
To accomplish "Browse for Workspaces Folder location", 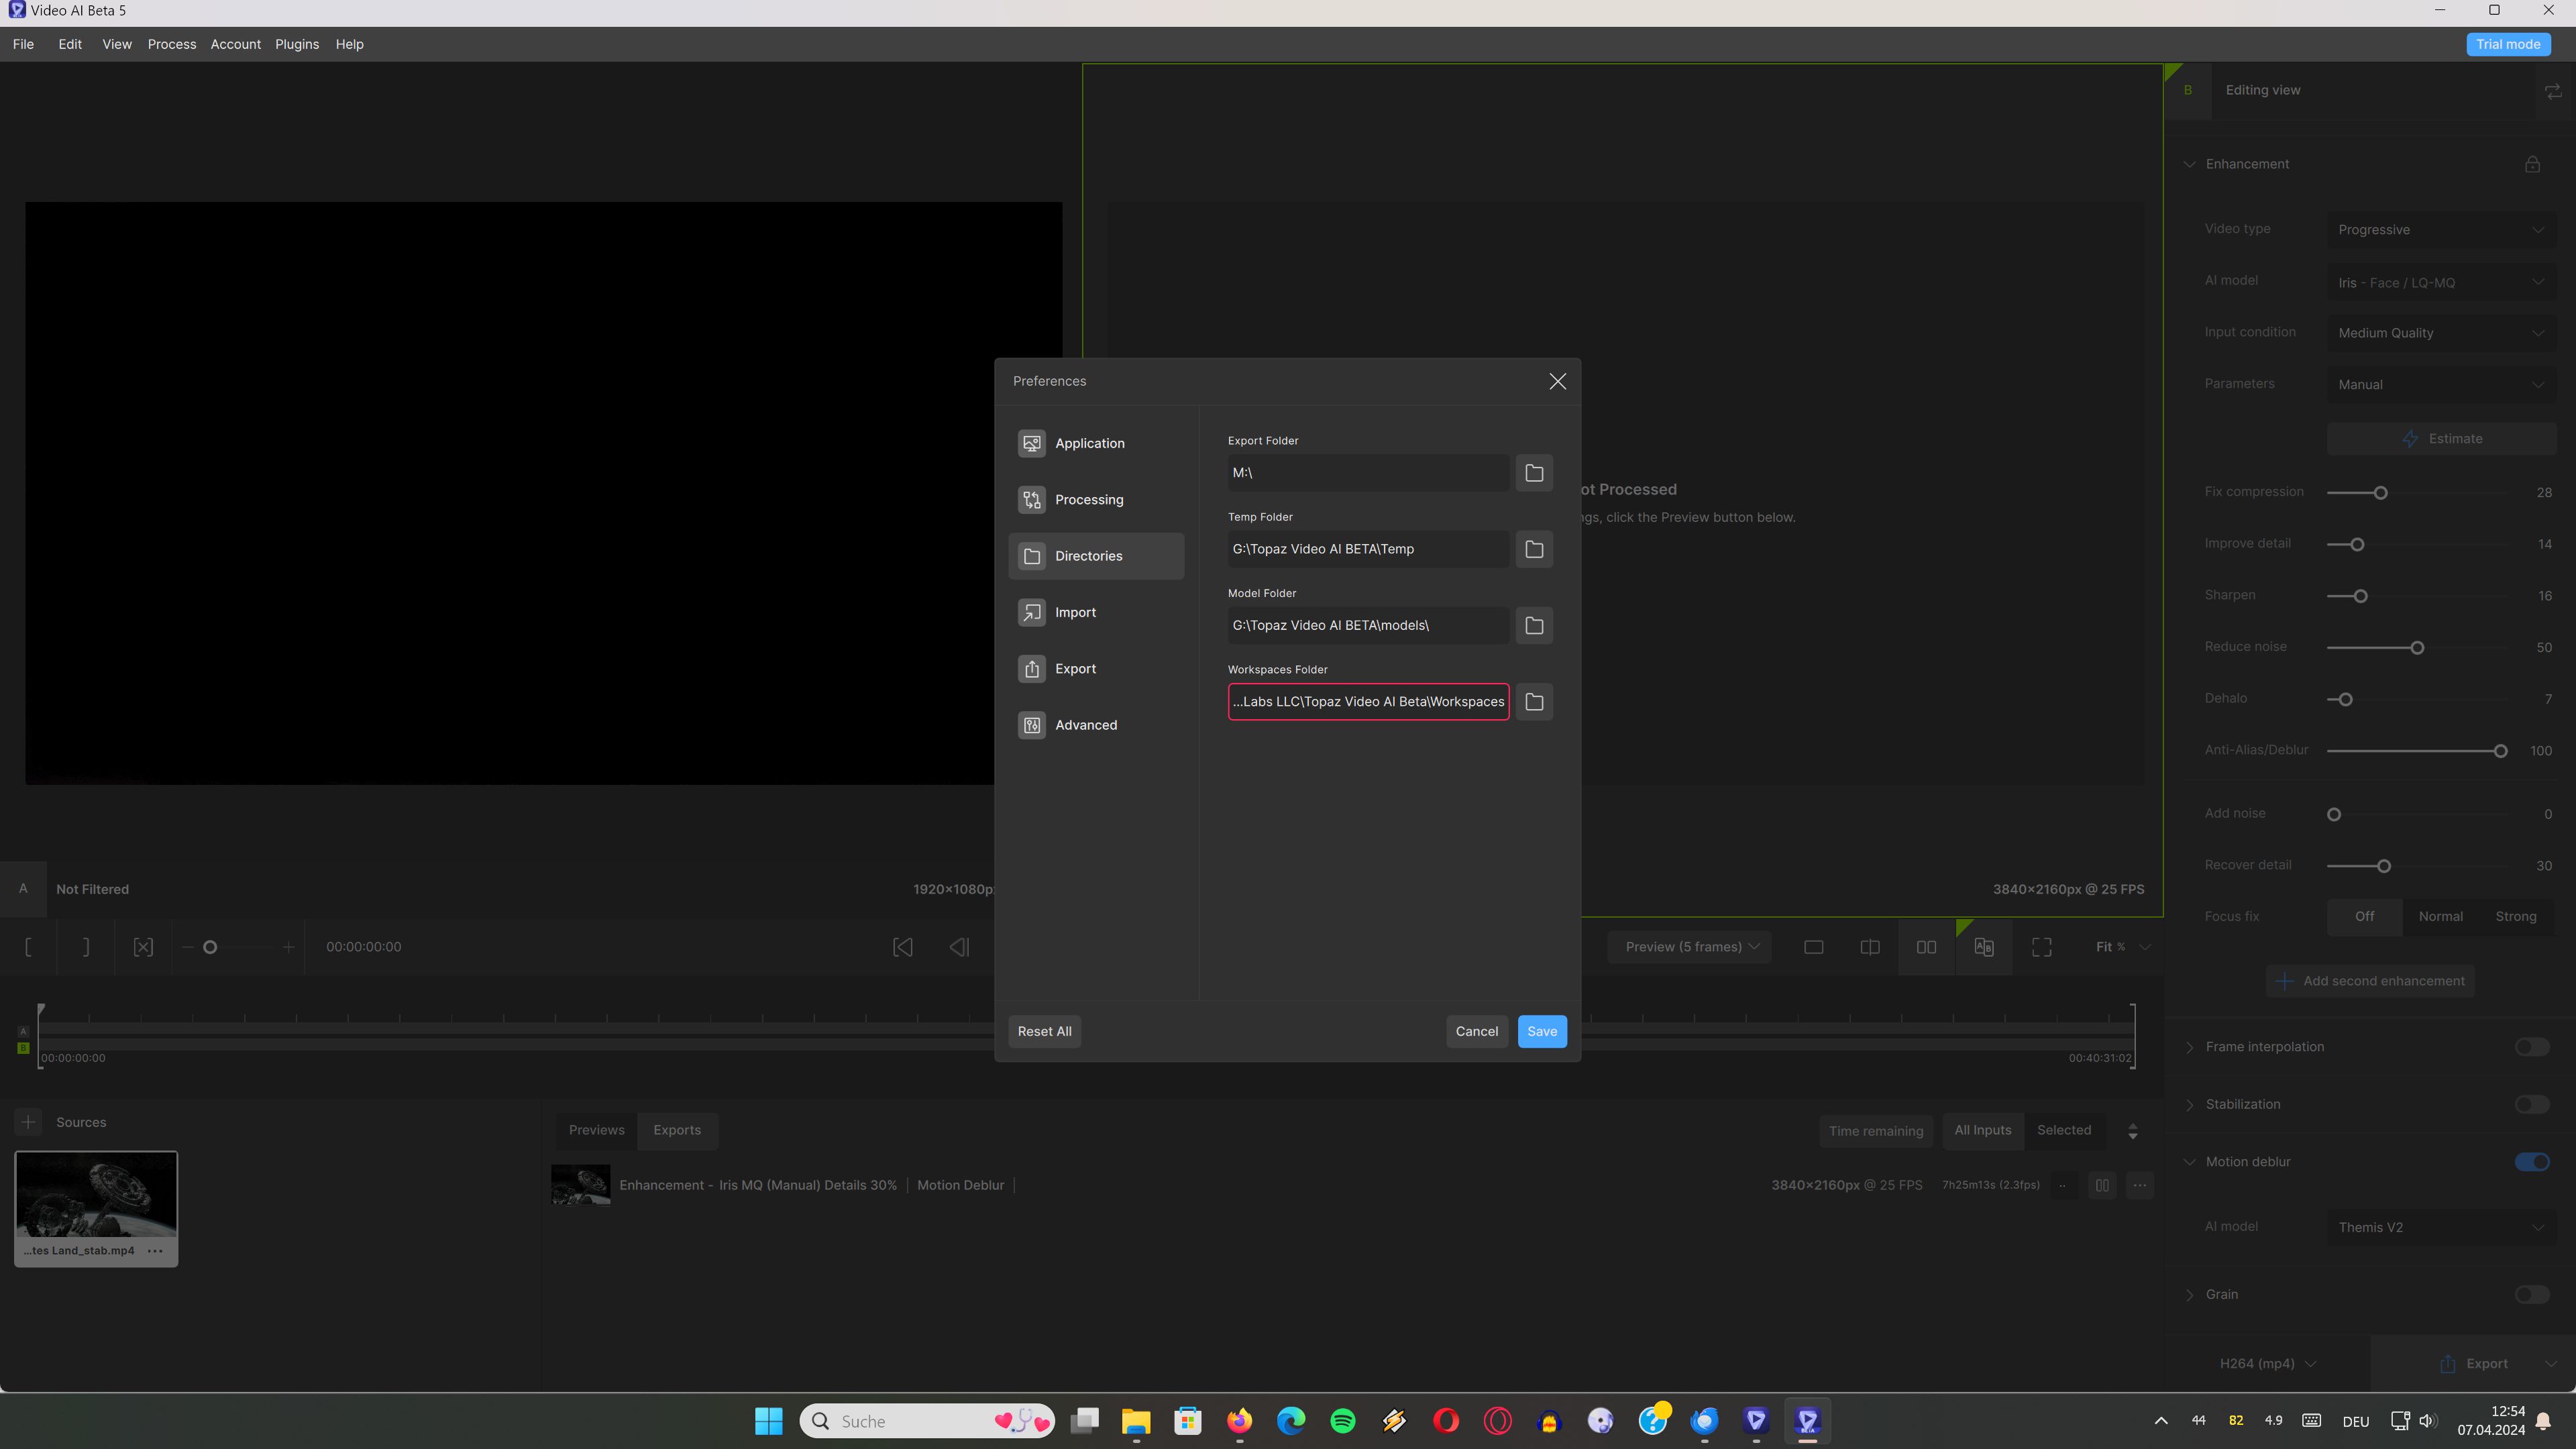I will coord(1534,702).
